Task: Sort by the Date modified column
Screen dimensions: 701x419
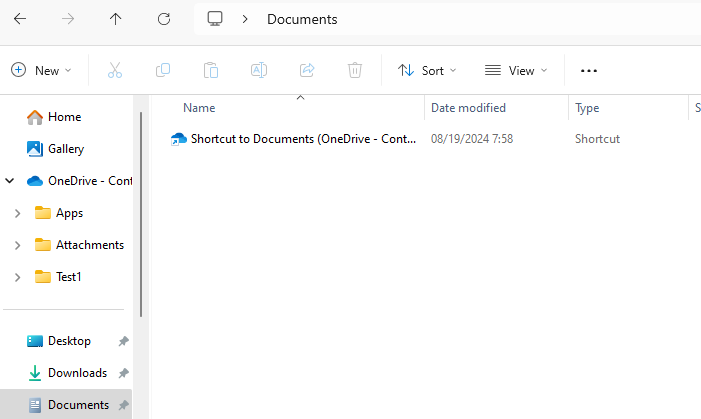Action: [x=468, y=108]
